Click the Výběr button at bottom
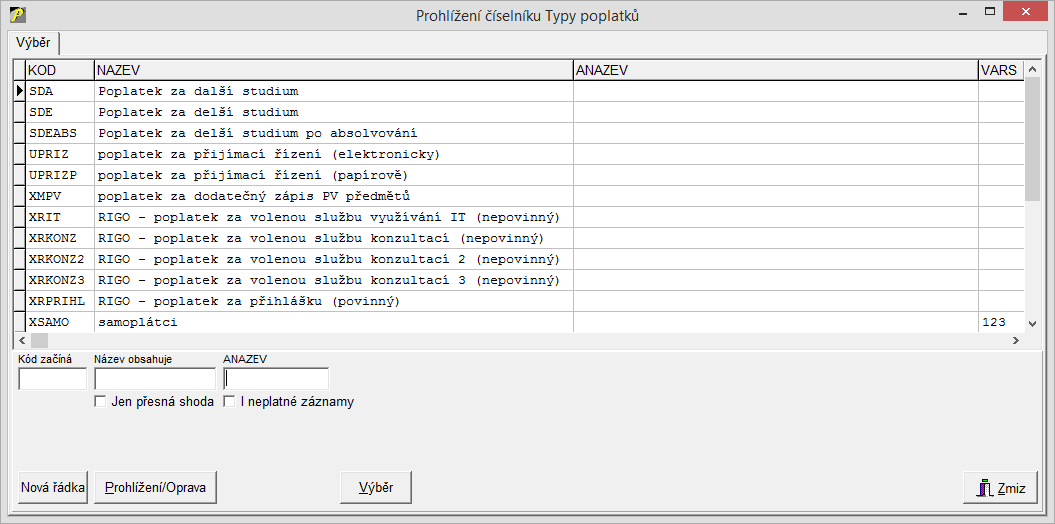Viewport: 1055px width, 524px height. tap(375, 487)
